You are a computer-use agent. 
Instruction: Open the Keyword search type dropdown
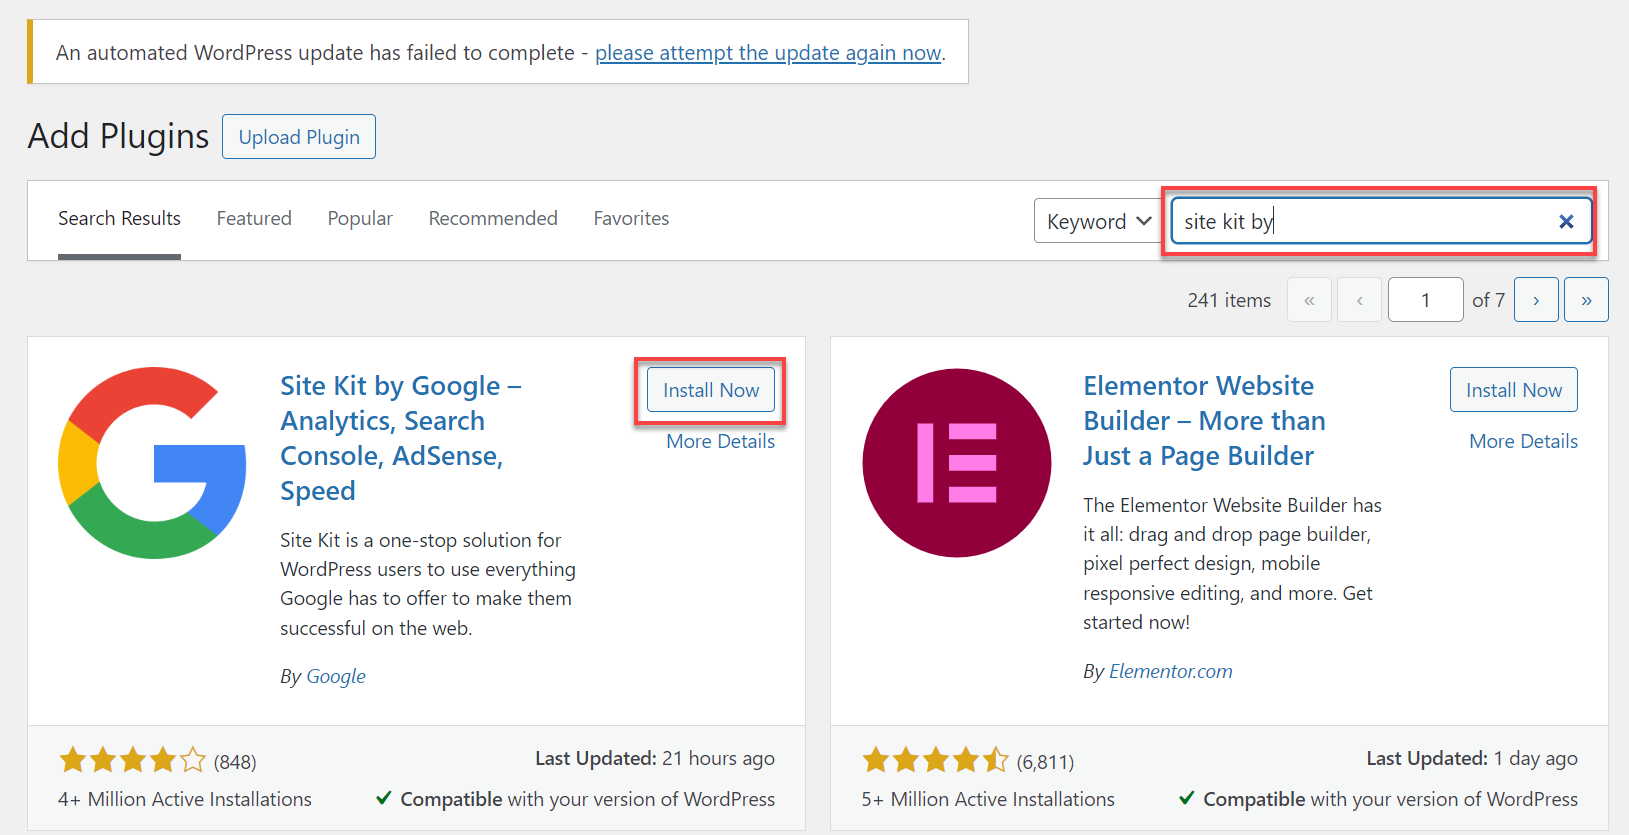[1098, 221]
